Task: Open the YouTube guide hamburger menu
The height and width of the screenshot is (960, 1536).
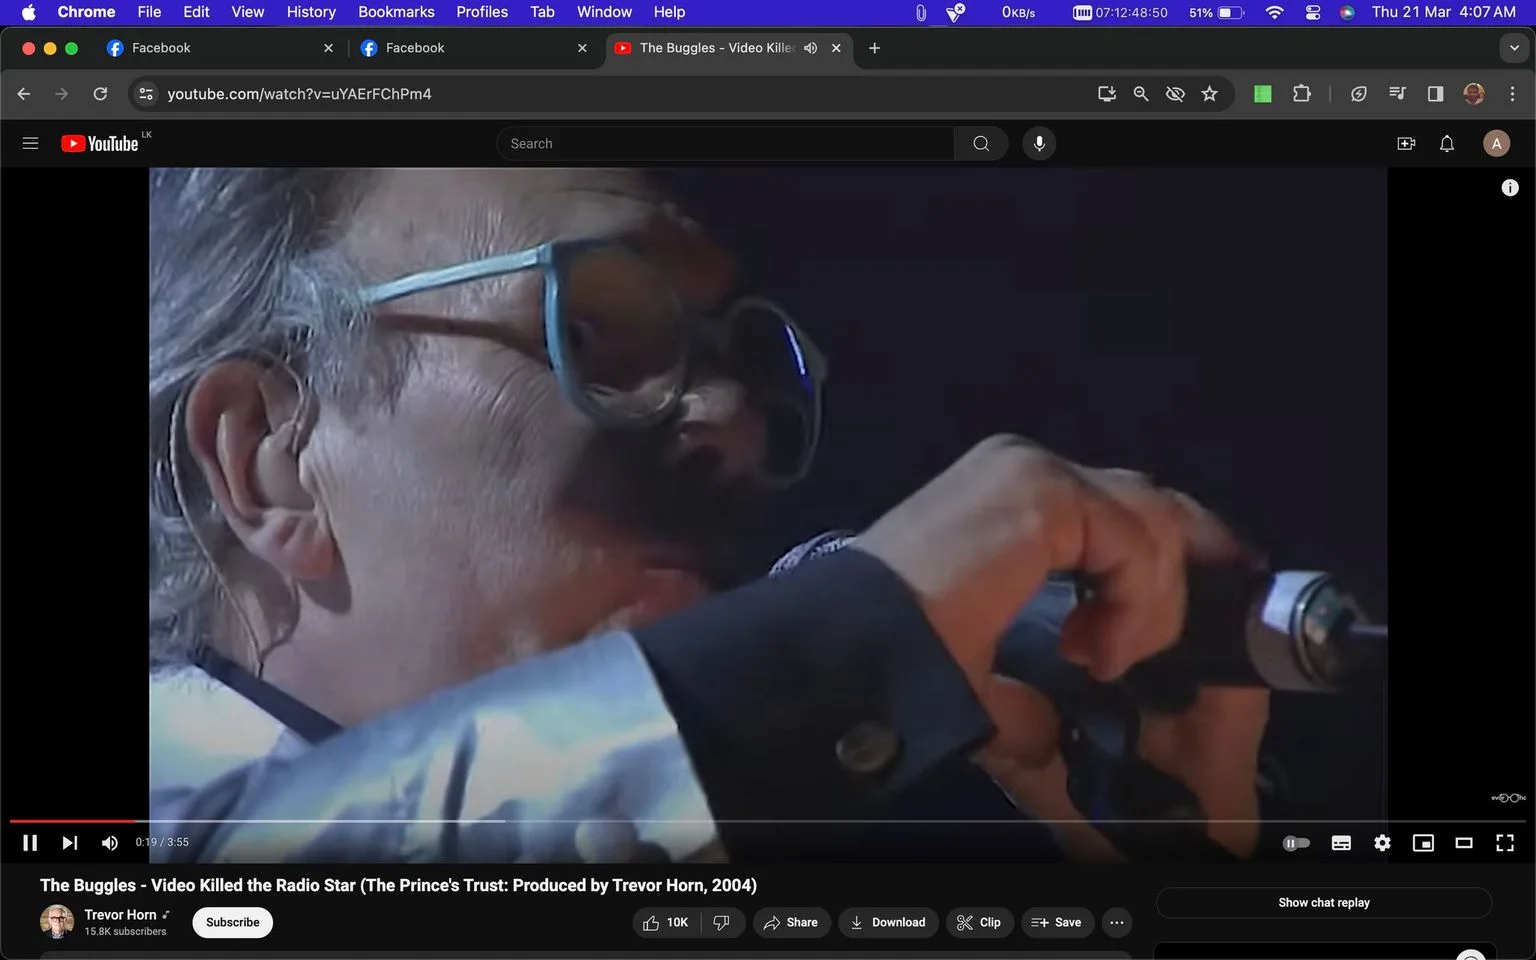Action: pos(30,144)
